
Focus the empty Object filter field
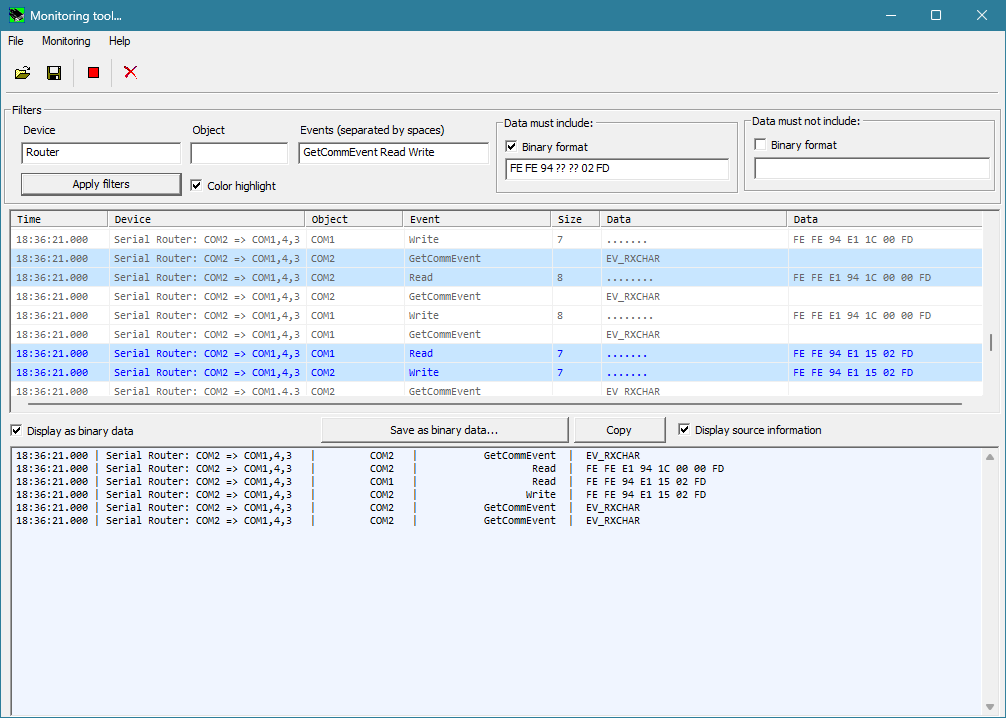tap(239, 153)
